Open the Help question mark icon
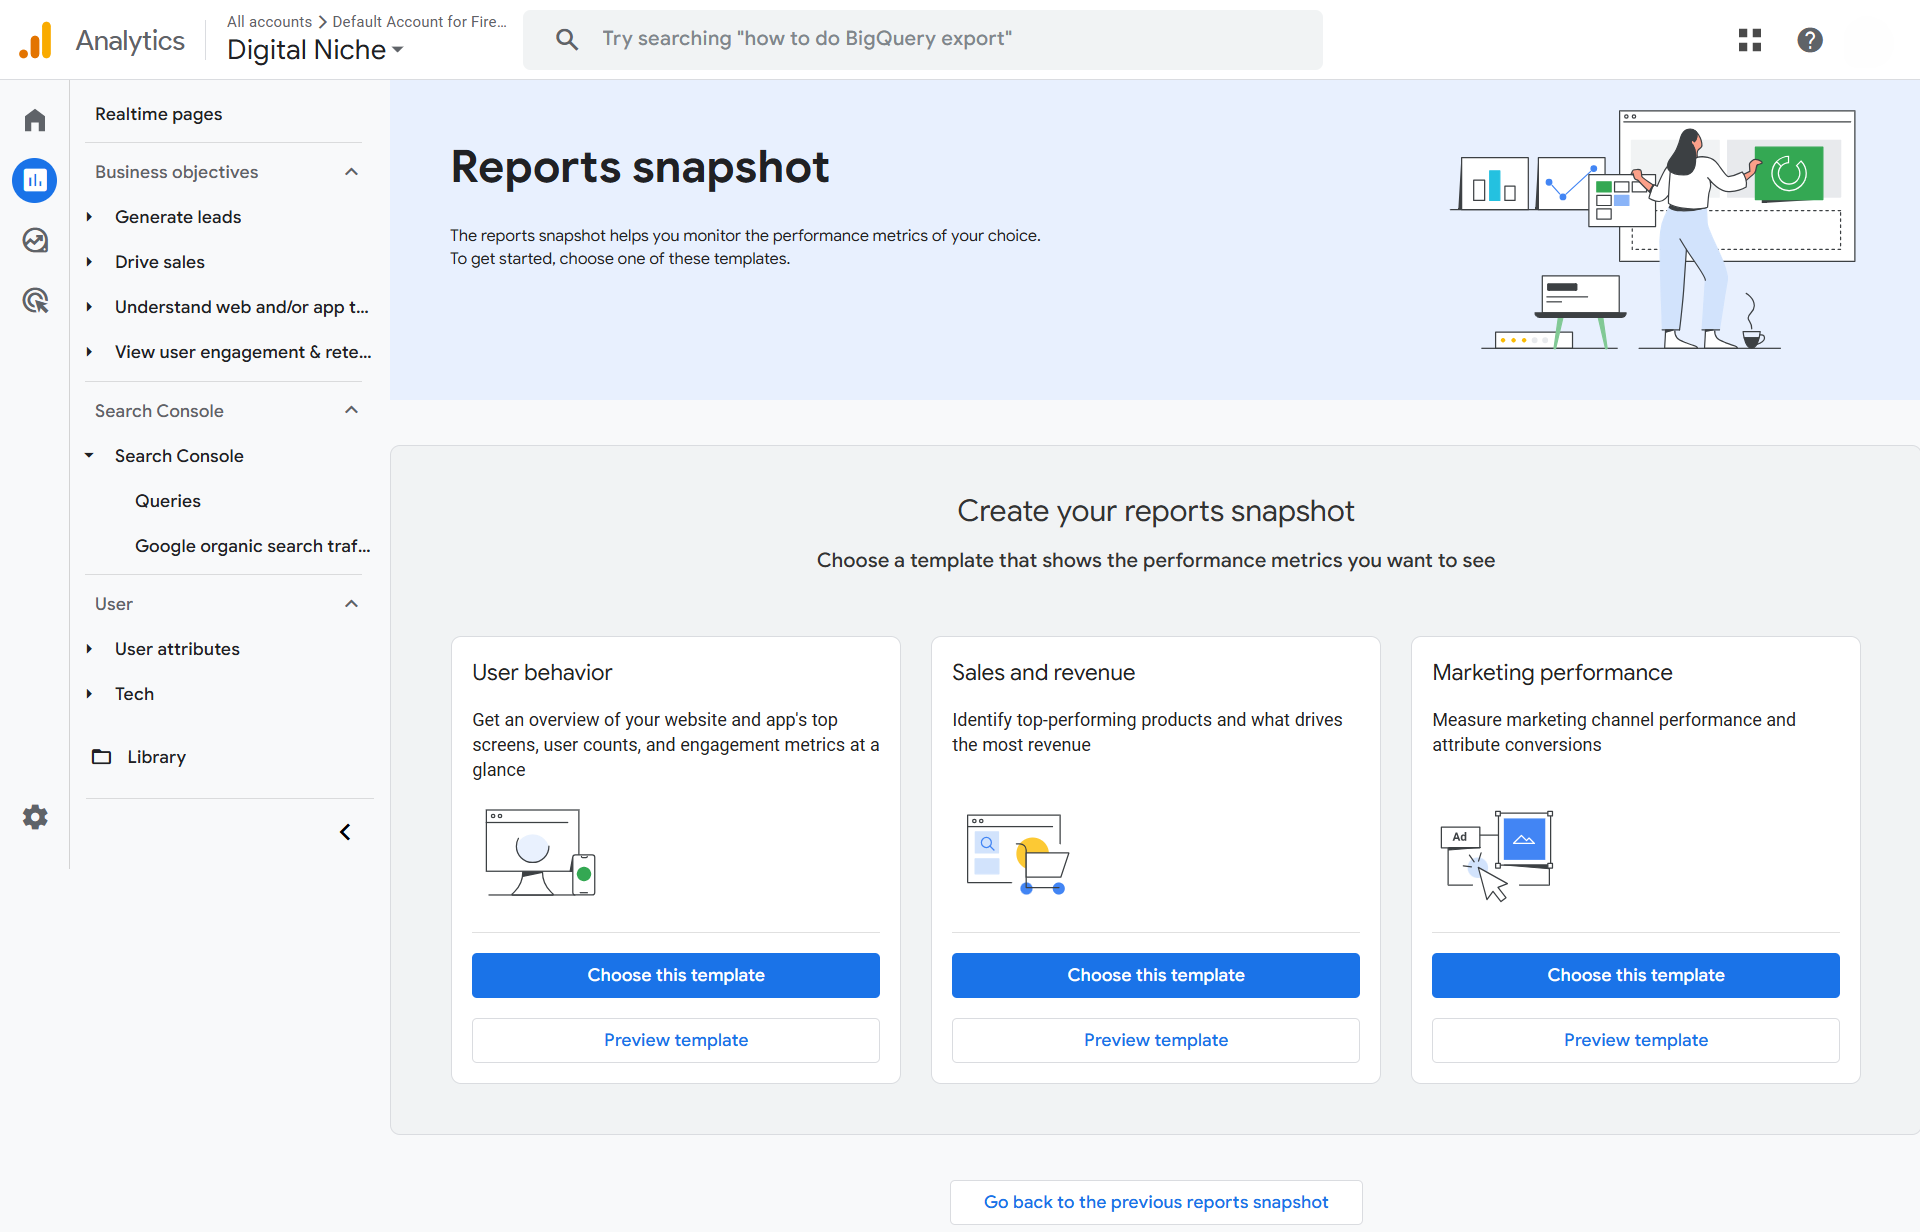The image size is (1920, 1232). [1810, 40]
